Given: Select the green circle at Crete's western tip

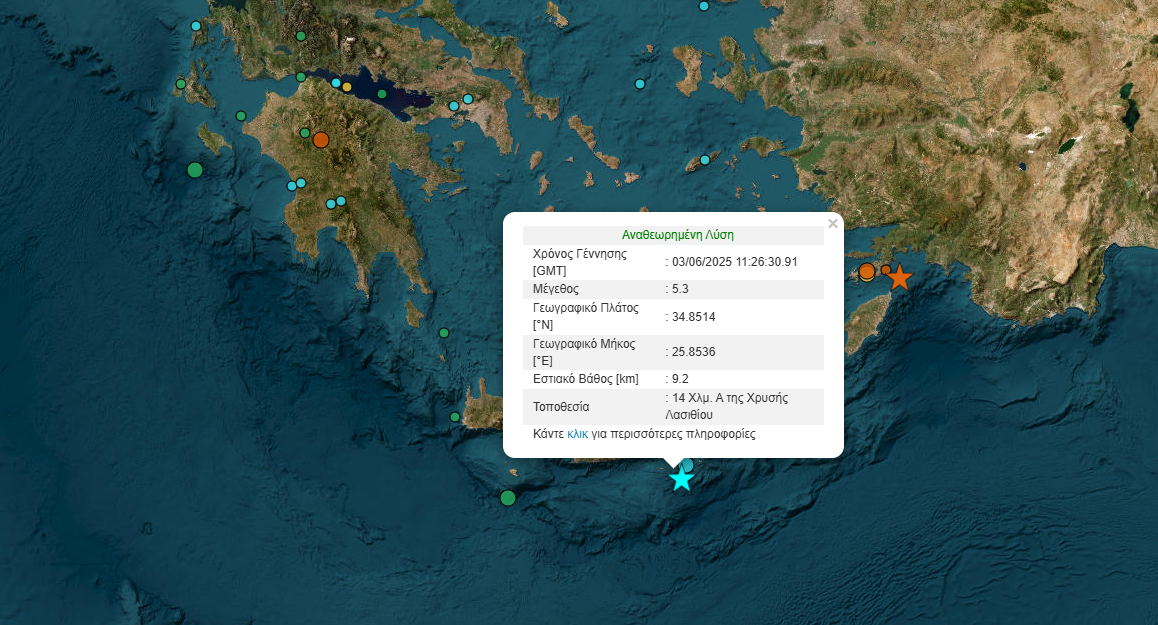Looking at the screenshot, I should (x=455, y=417).
